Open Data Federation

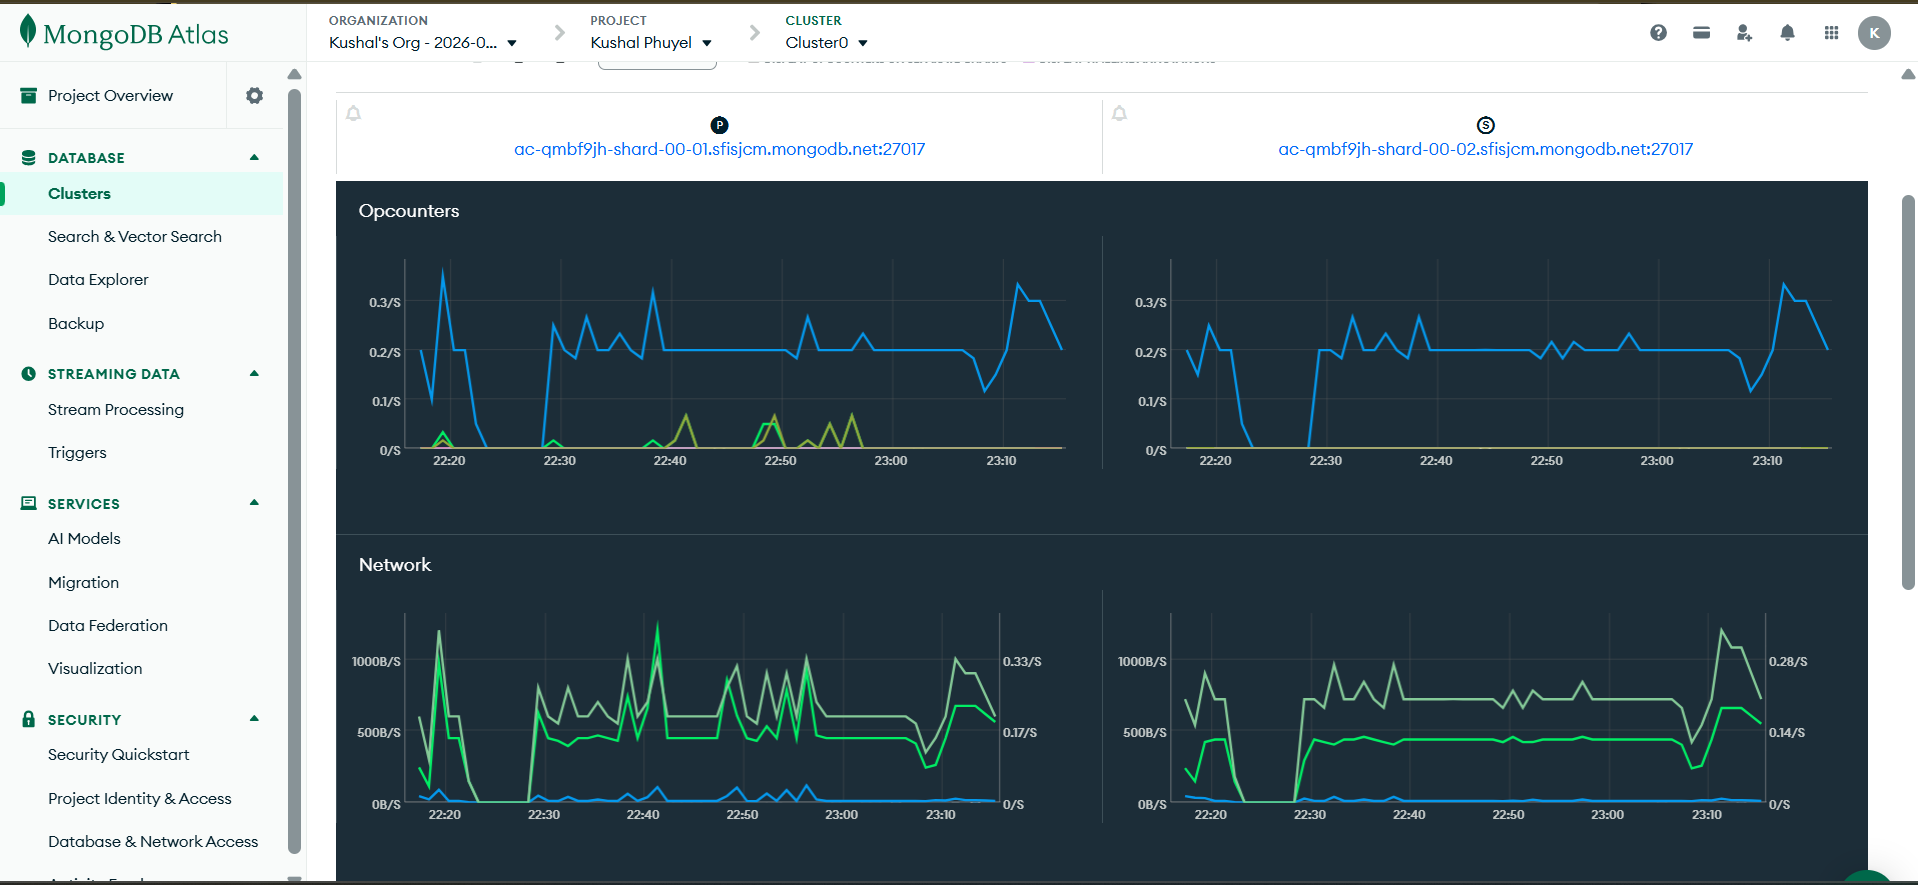tap(108, 626)
